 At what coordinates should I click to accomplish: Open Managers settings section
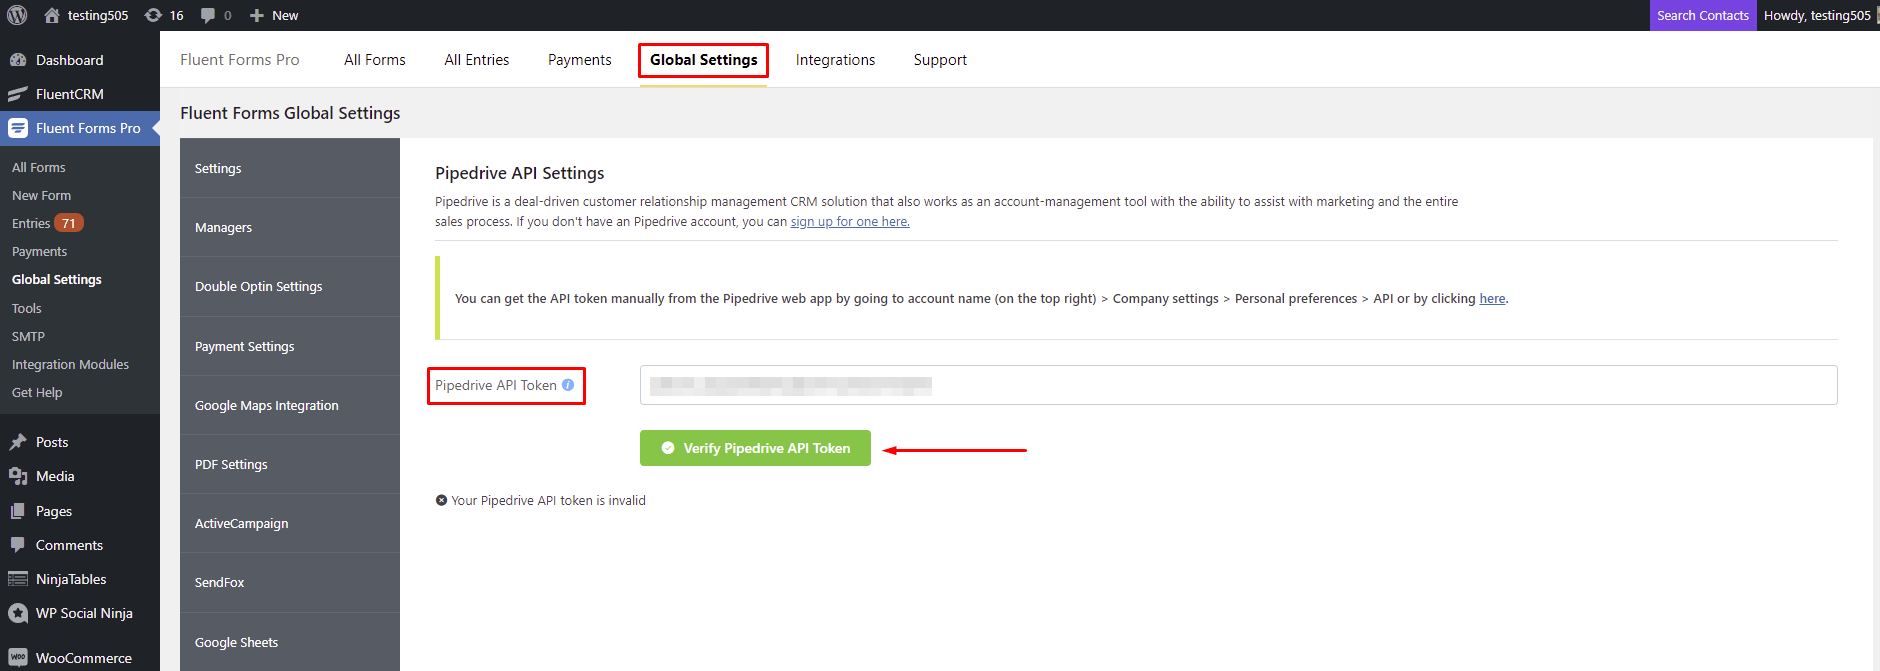tap(290, 227)
